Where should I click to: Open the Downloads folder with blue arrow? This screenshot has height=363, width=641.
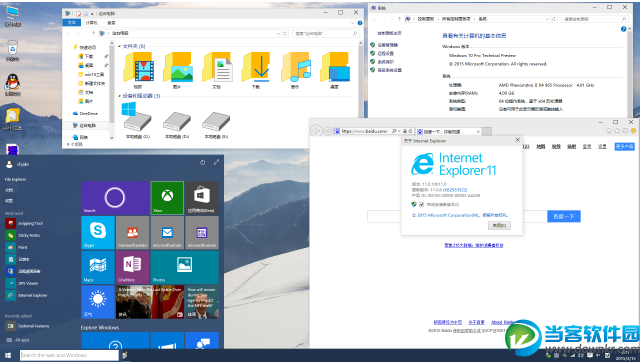(256, 69)
